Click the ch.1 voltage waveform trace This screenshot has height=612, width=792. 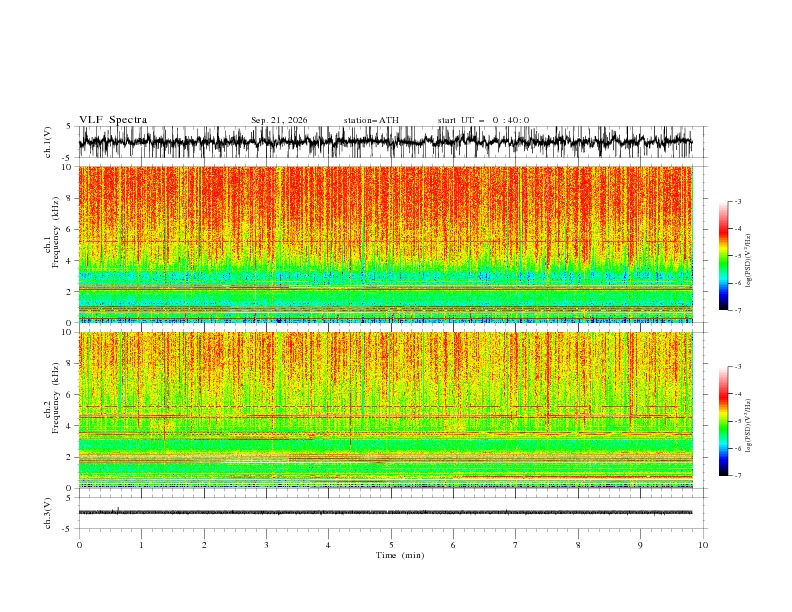(385, 142)
